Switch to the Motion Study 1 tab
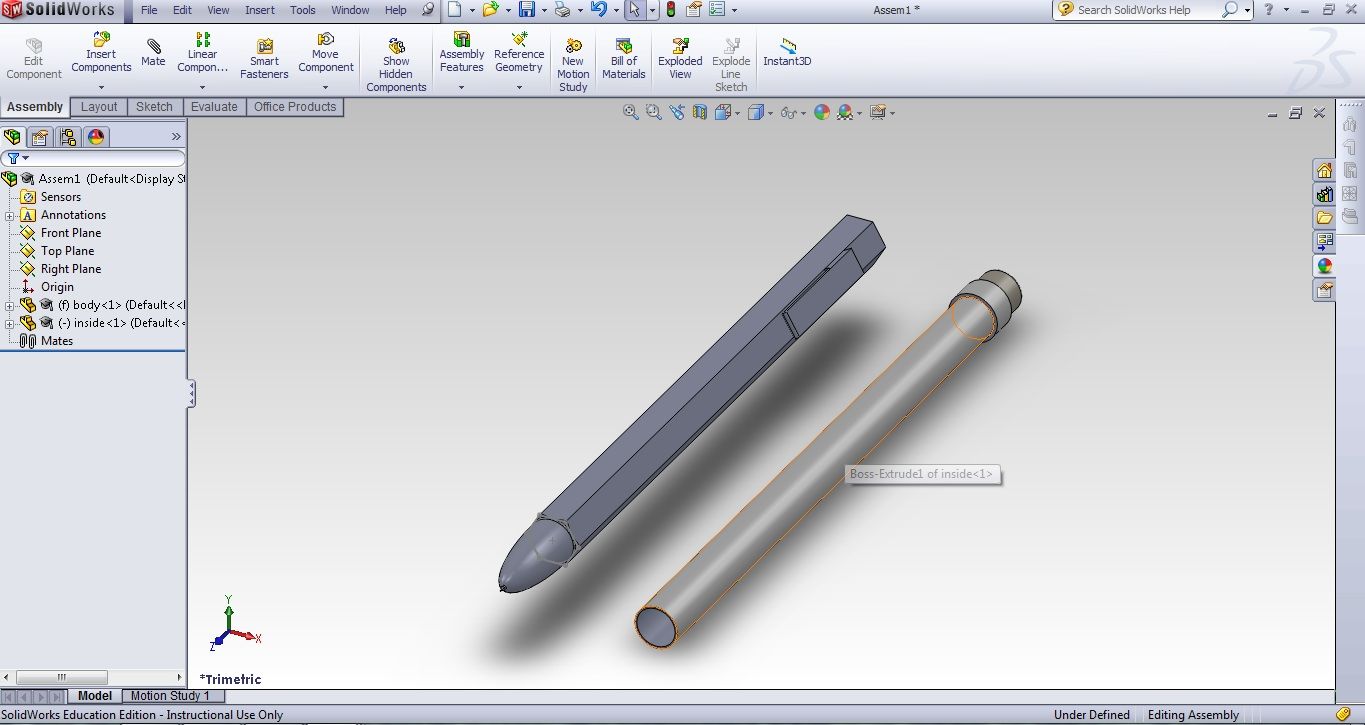1365x725 pixels. pyautogui.click(x=172, y=696)
